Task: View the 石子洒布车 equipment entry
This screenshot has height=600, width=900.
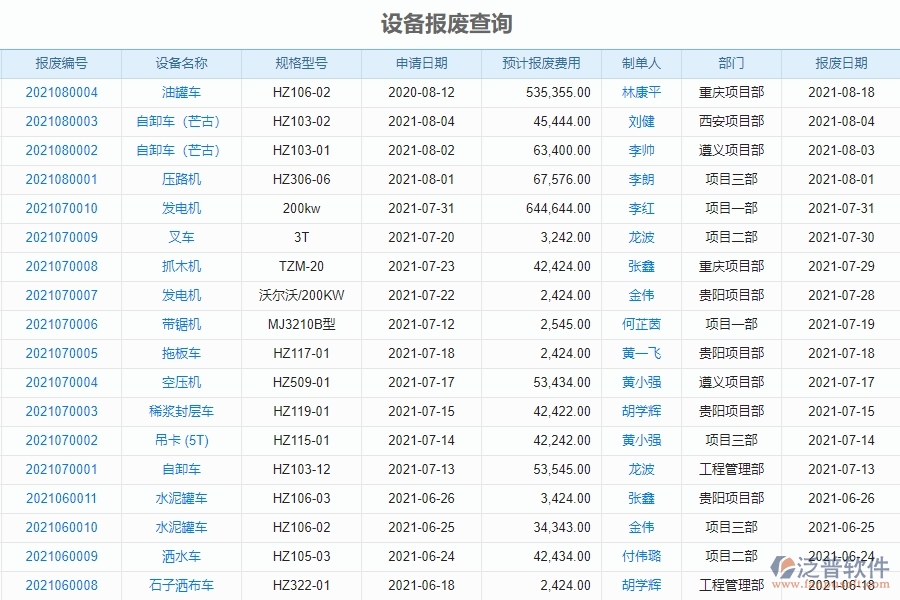Action: click(x=178, y=585)
